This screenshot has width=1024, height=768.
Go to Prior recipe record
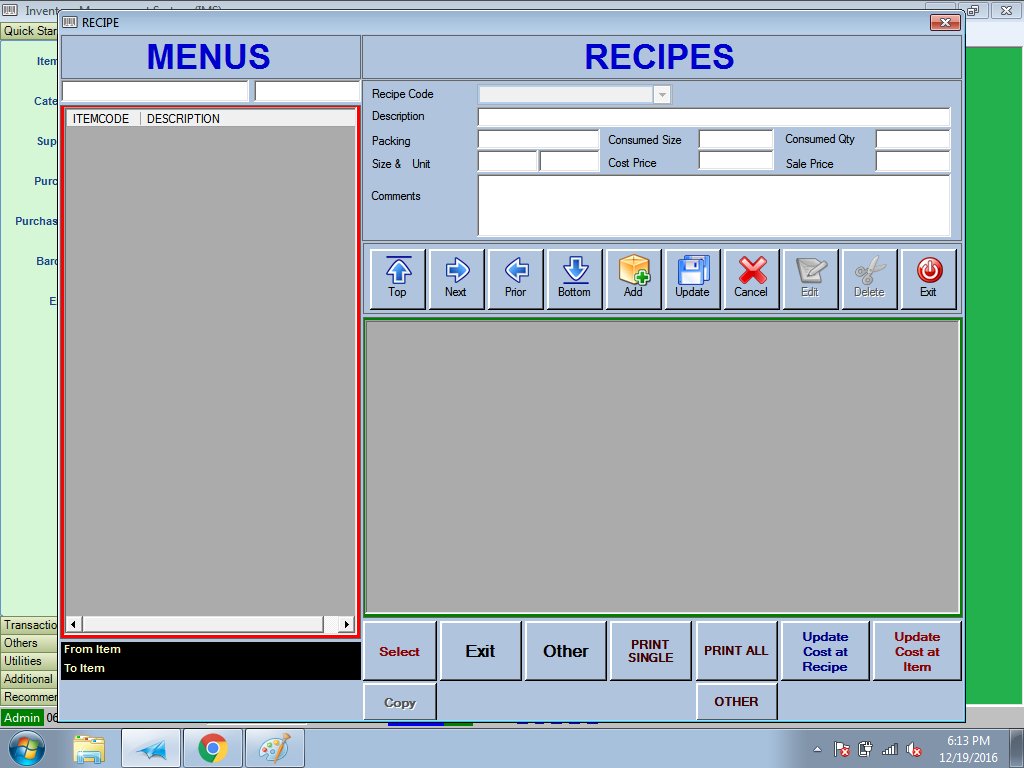tap(515, 278)
